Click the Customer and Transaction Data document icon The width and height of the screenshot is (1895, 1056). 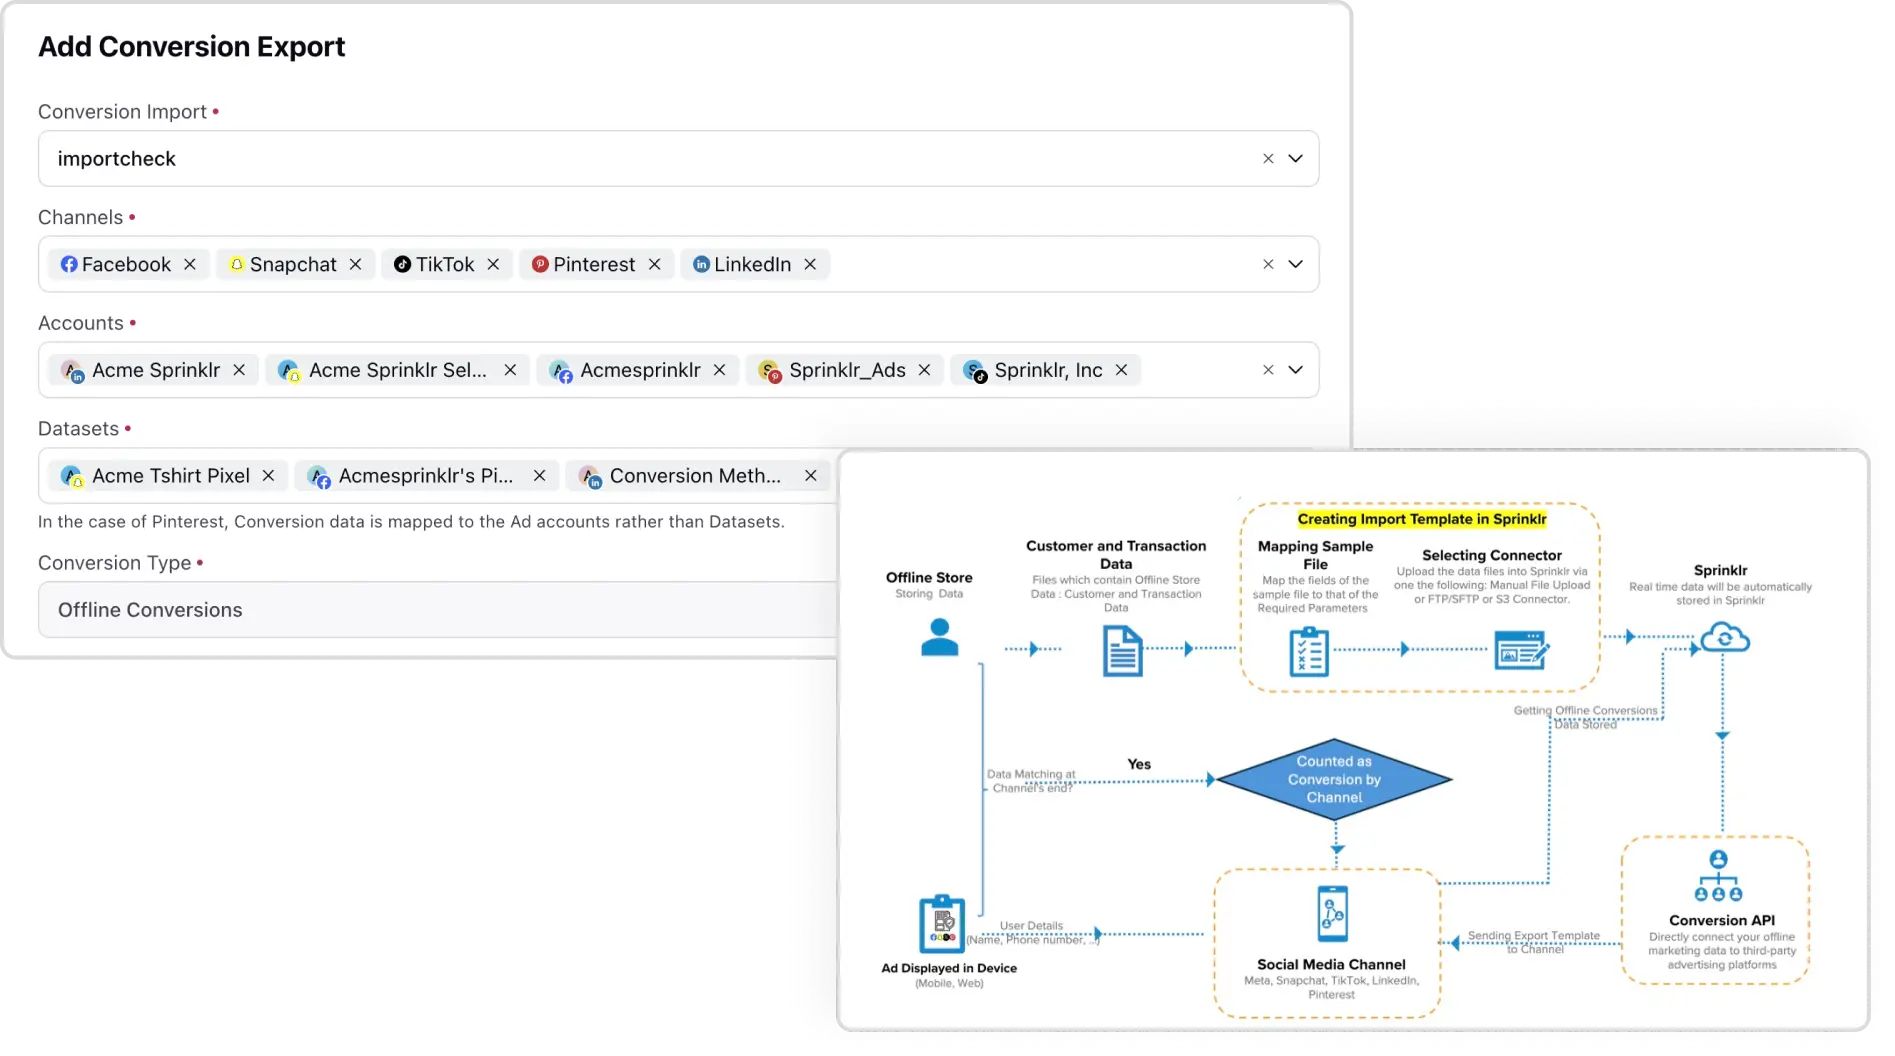click(x=1122, y=651)
